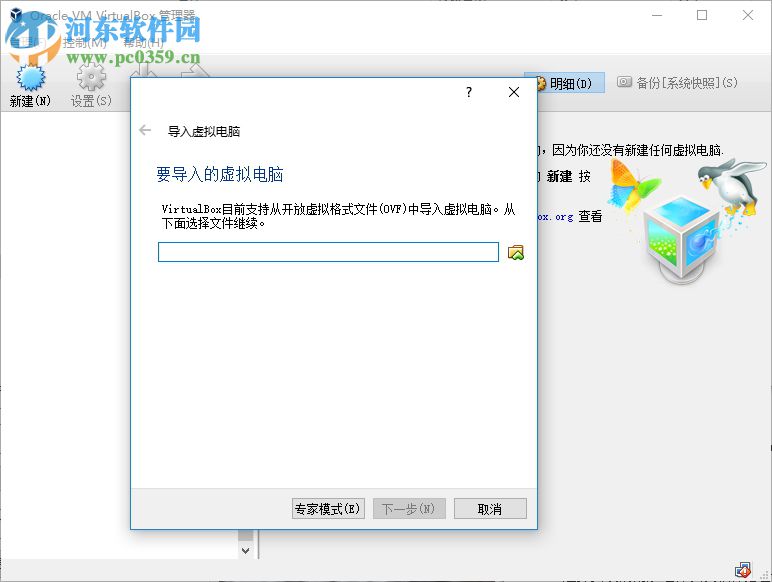Click Expert Mode (专家模式) button
772x582 pixels.
pyautogui.click(x=328, y=509)
